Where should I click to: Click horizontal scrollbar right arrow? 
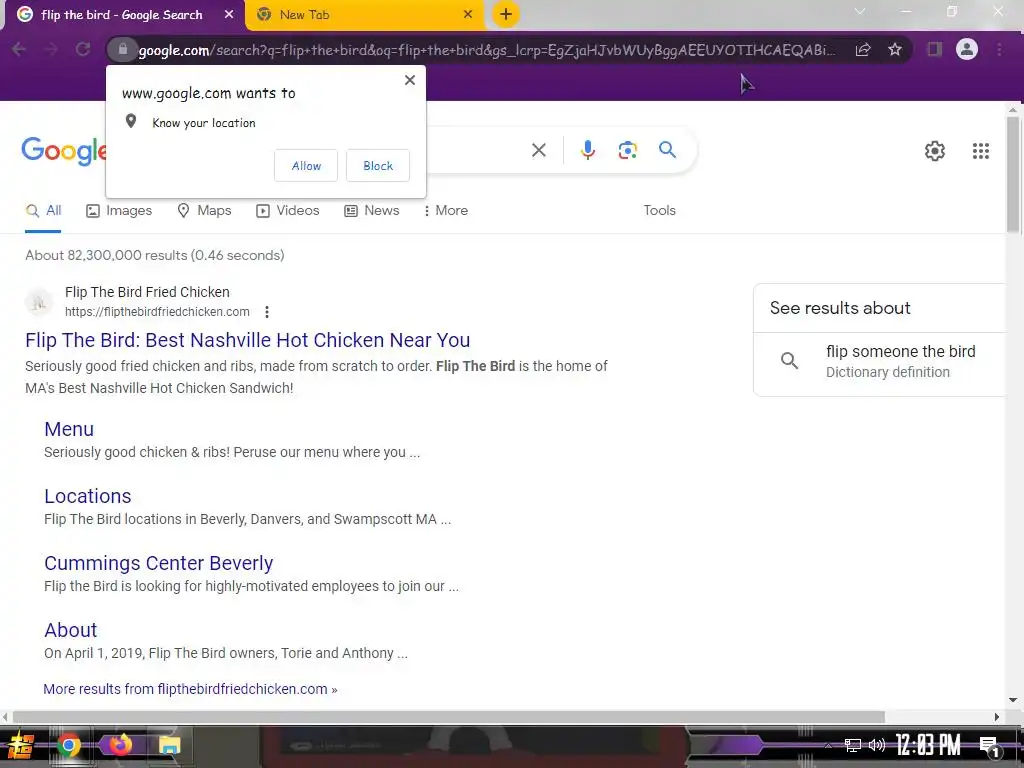[x=997, y=717]
